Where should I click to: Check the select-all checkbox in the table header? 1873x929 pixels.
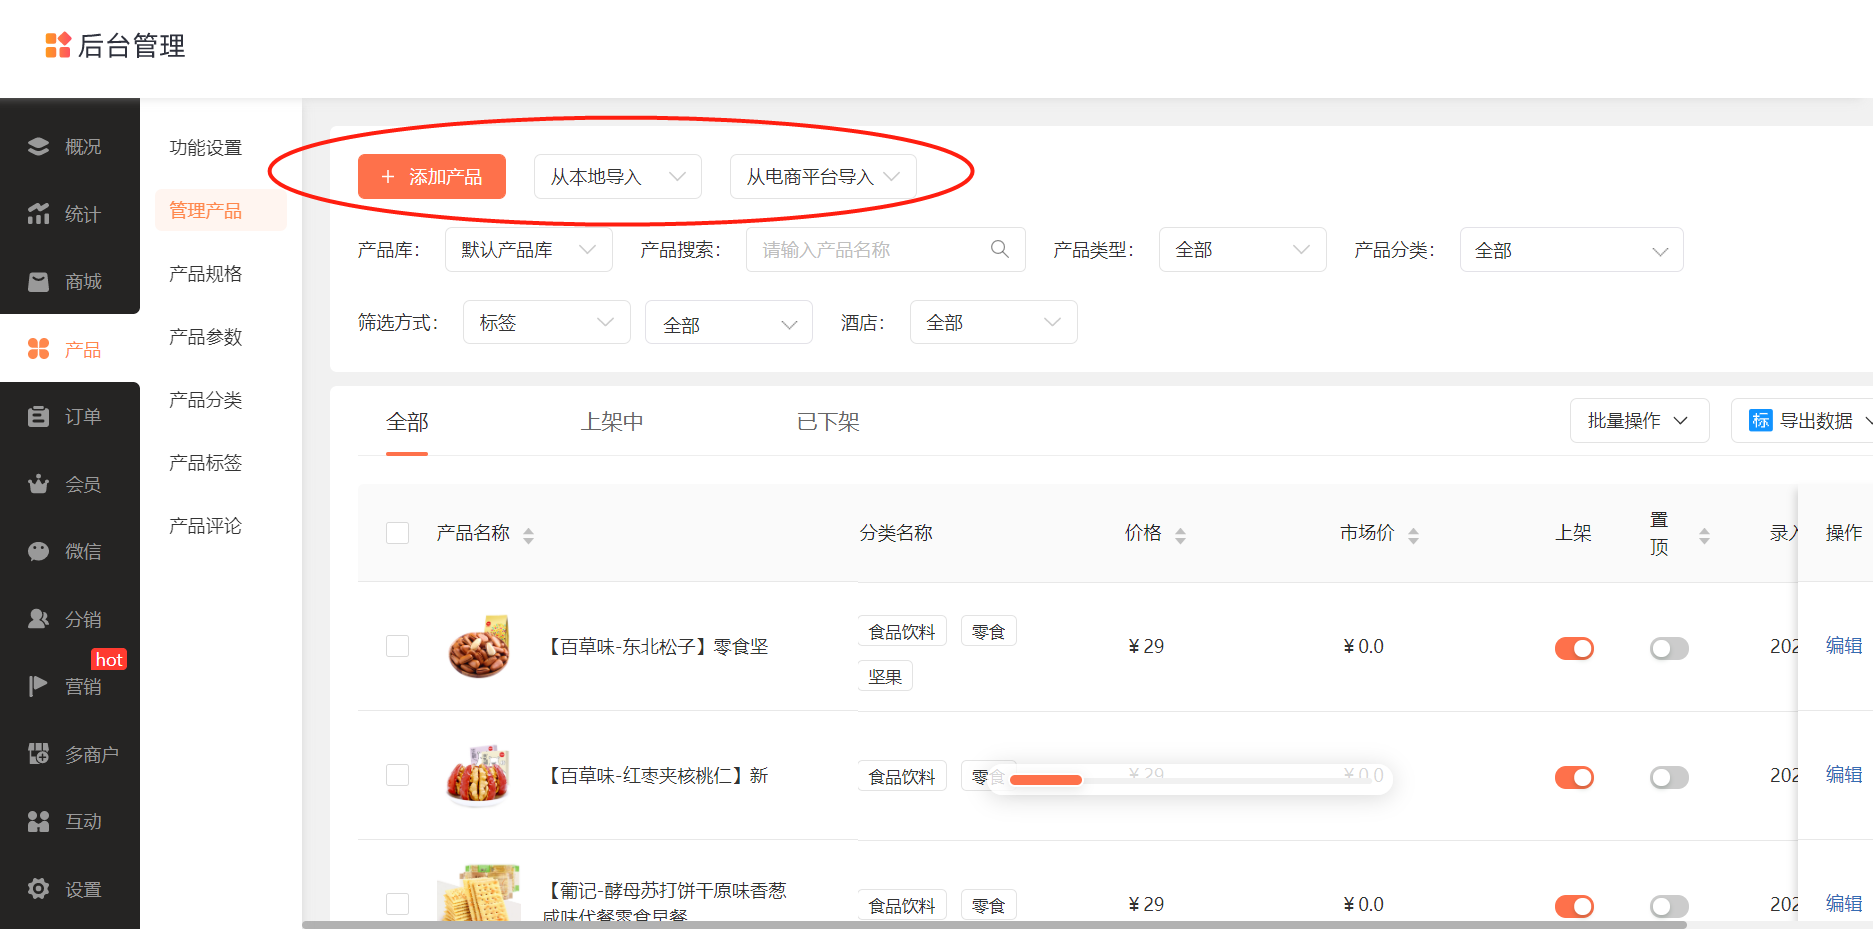[x=397, y=533]
